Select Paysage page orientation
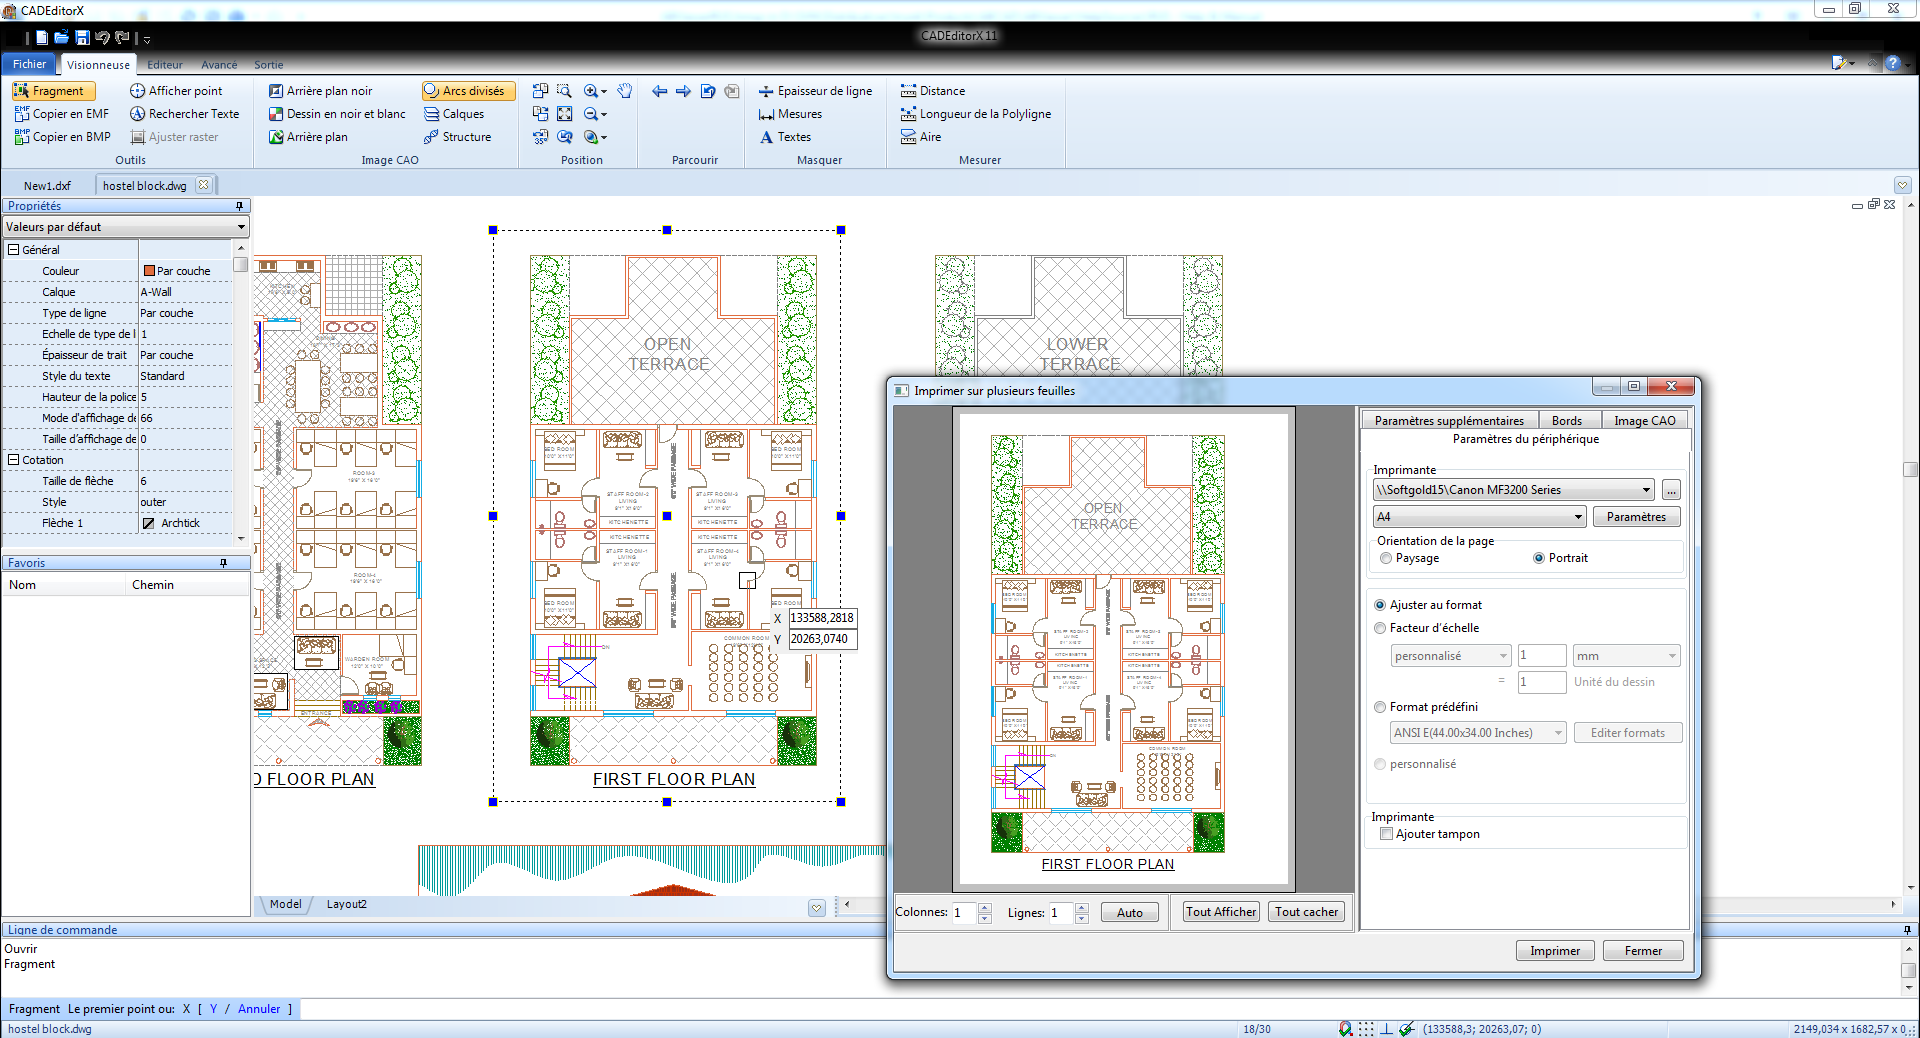Image resolution: width=1920 pixels, height=1038 pixels. click(1386, 558)
